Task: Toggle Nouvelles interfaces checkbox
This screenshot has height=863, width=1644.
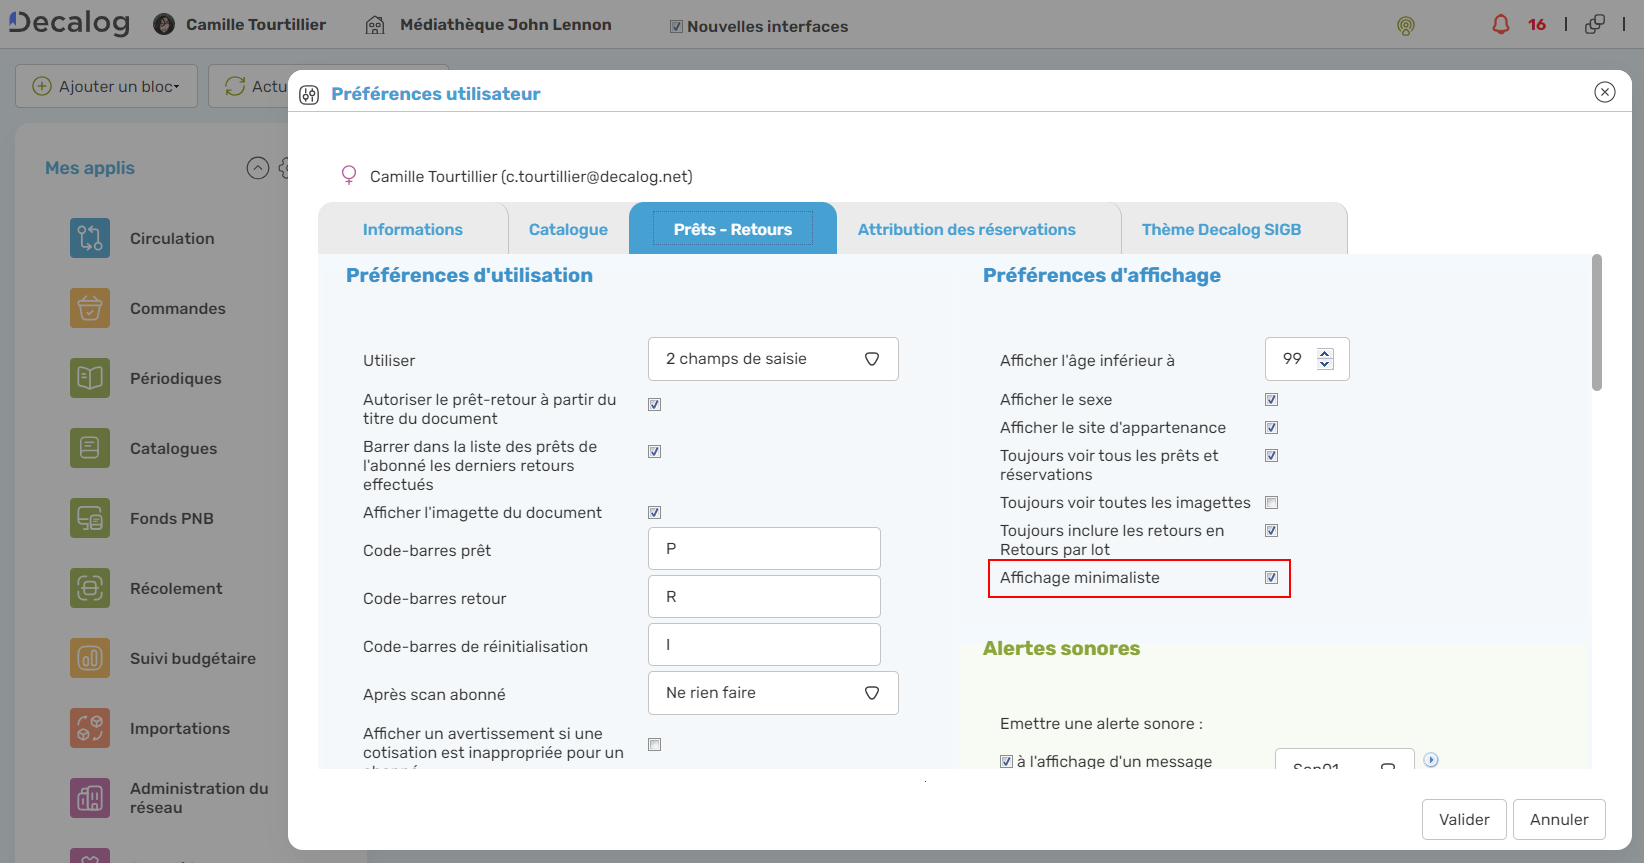Action: pos(676,27)
